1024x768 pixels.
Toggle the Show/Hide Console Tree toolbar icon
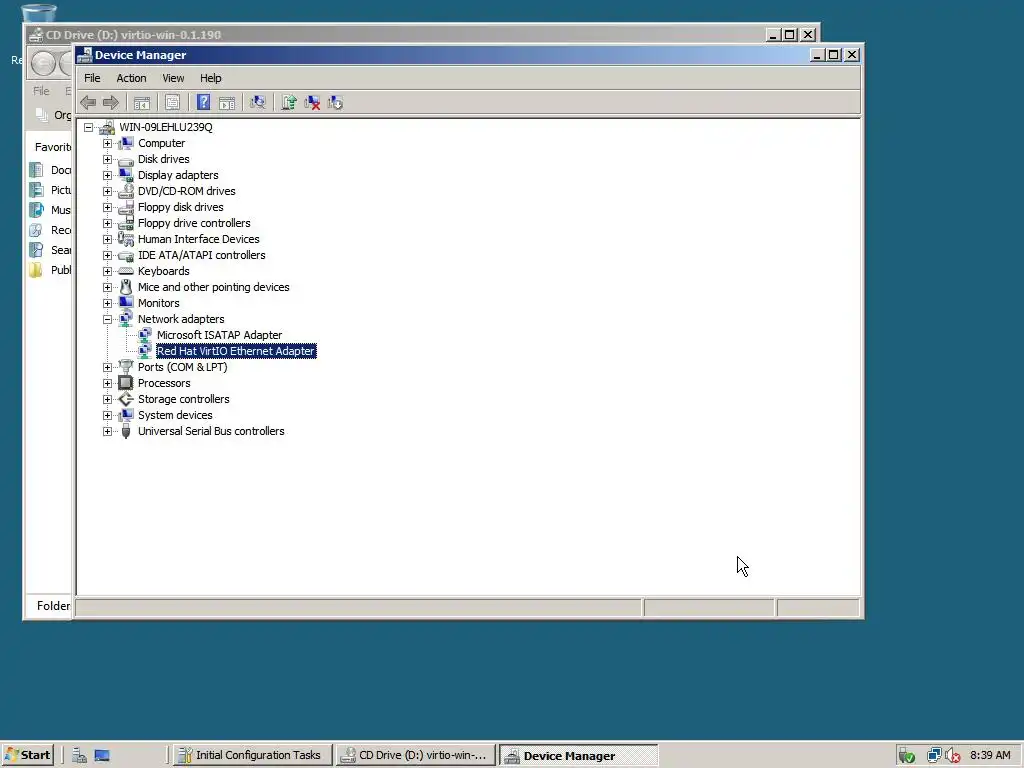(x=142, y=103)
